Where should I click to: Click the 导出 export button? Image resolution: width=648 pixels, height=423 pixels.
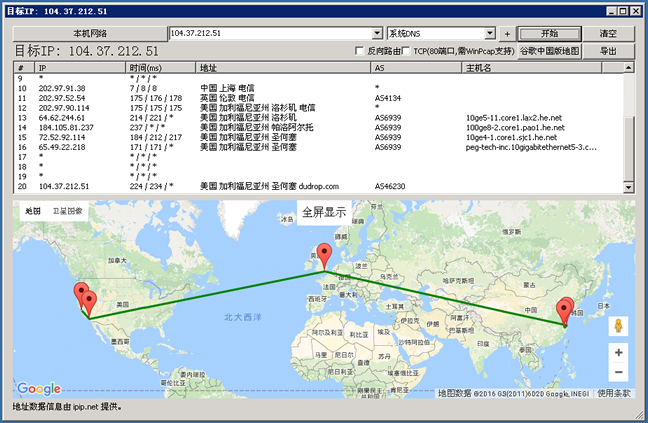[x=607, y=50]
